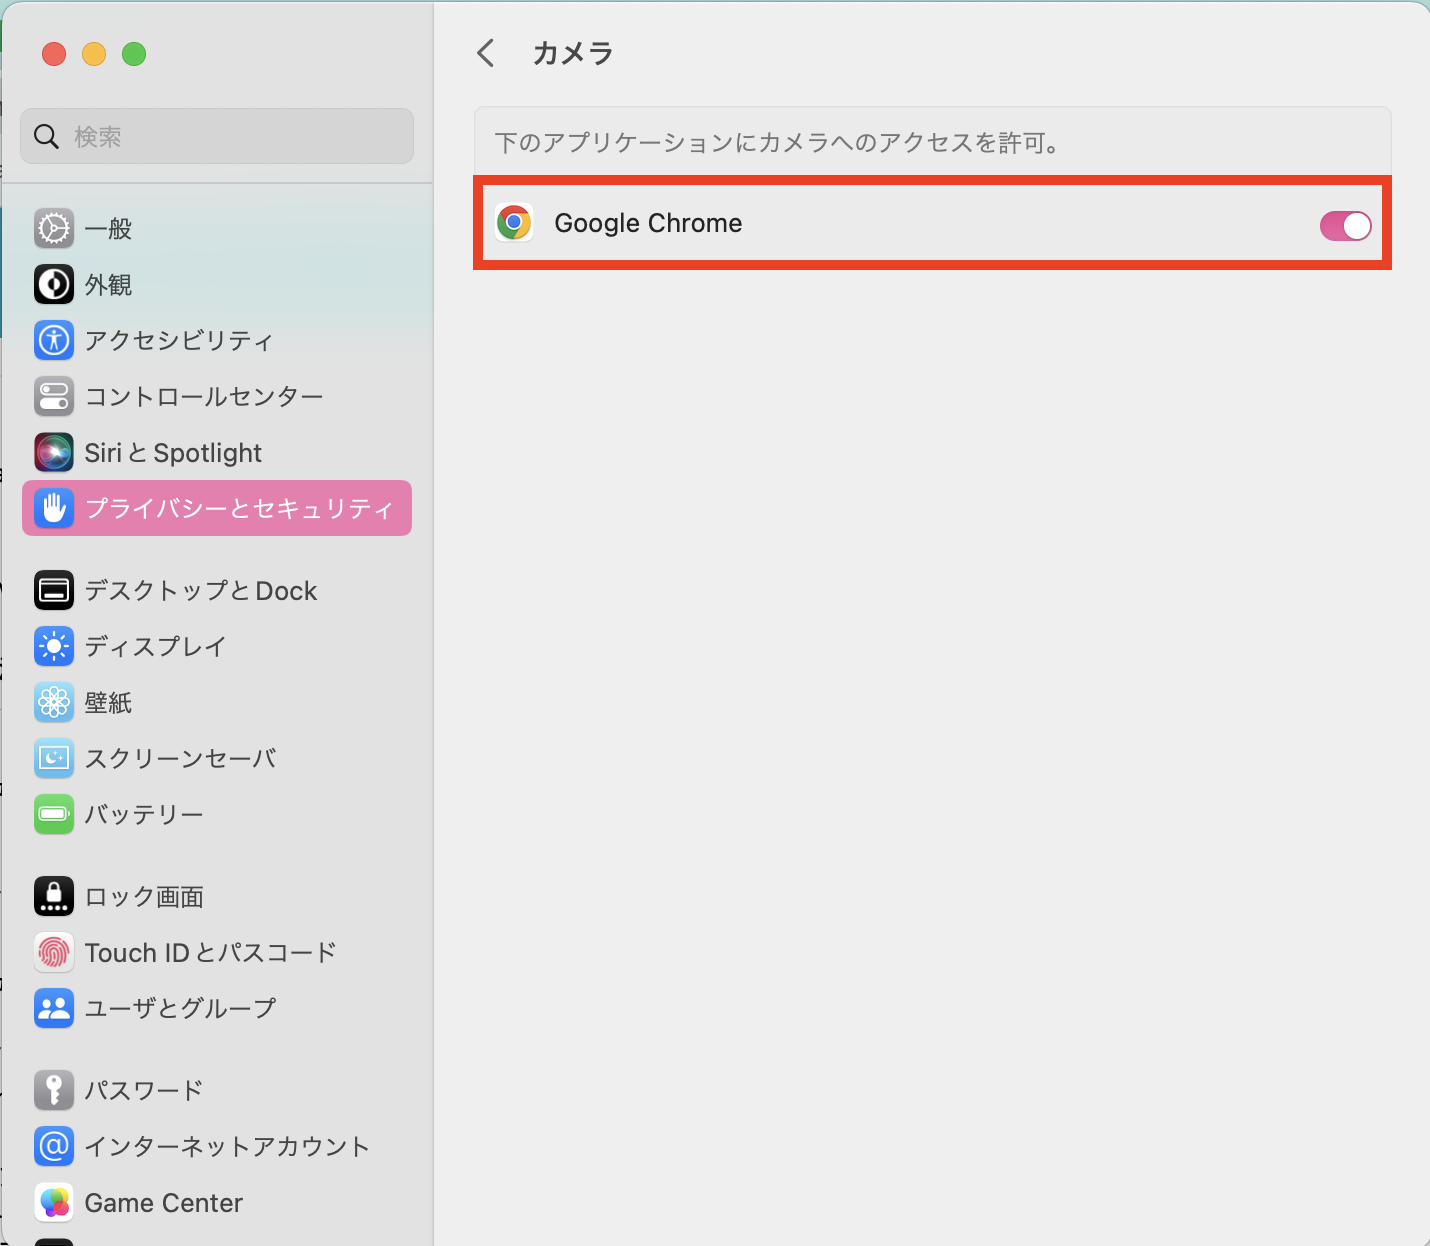The height and width of the screenshot is (1246, 1430).
Task: Open バッテリー battery settings
Action: pyautogui.click(x=144, y=815)
